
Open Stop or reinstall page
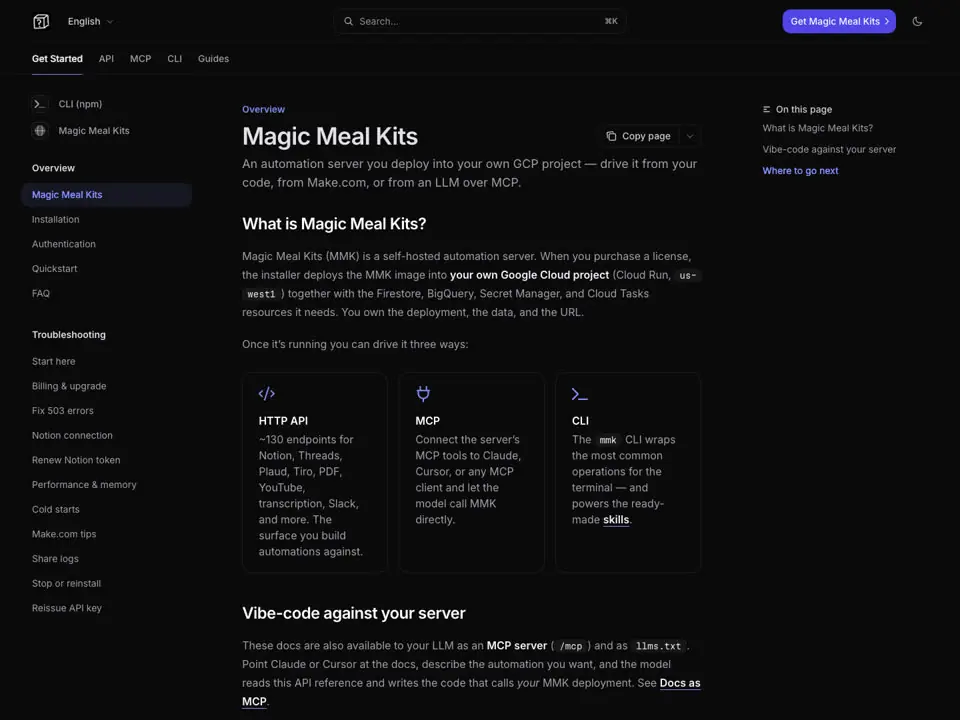[66, 583]
